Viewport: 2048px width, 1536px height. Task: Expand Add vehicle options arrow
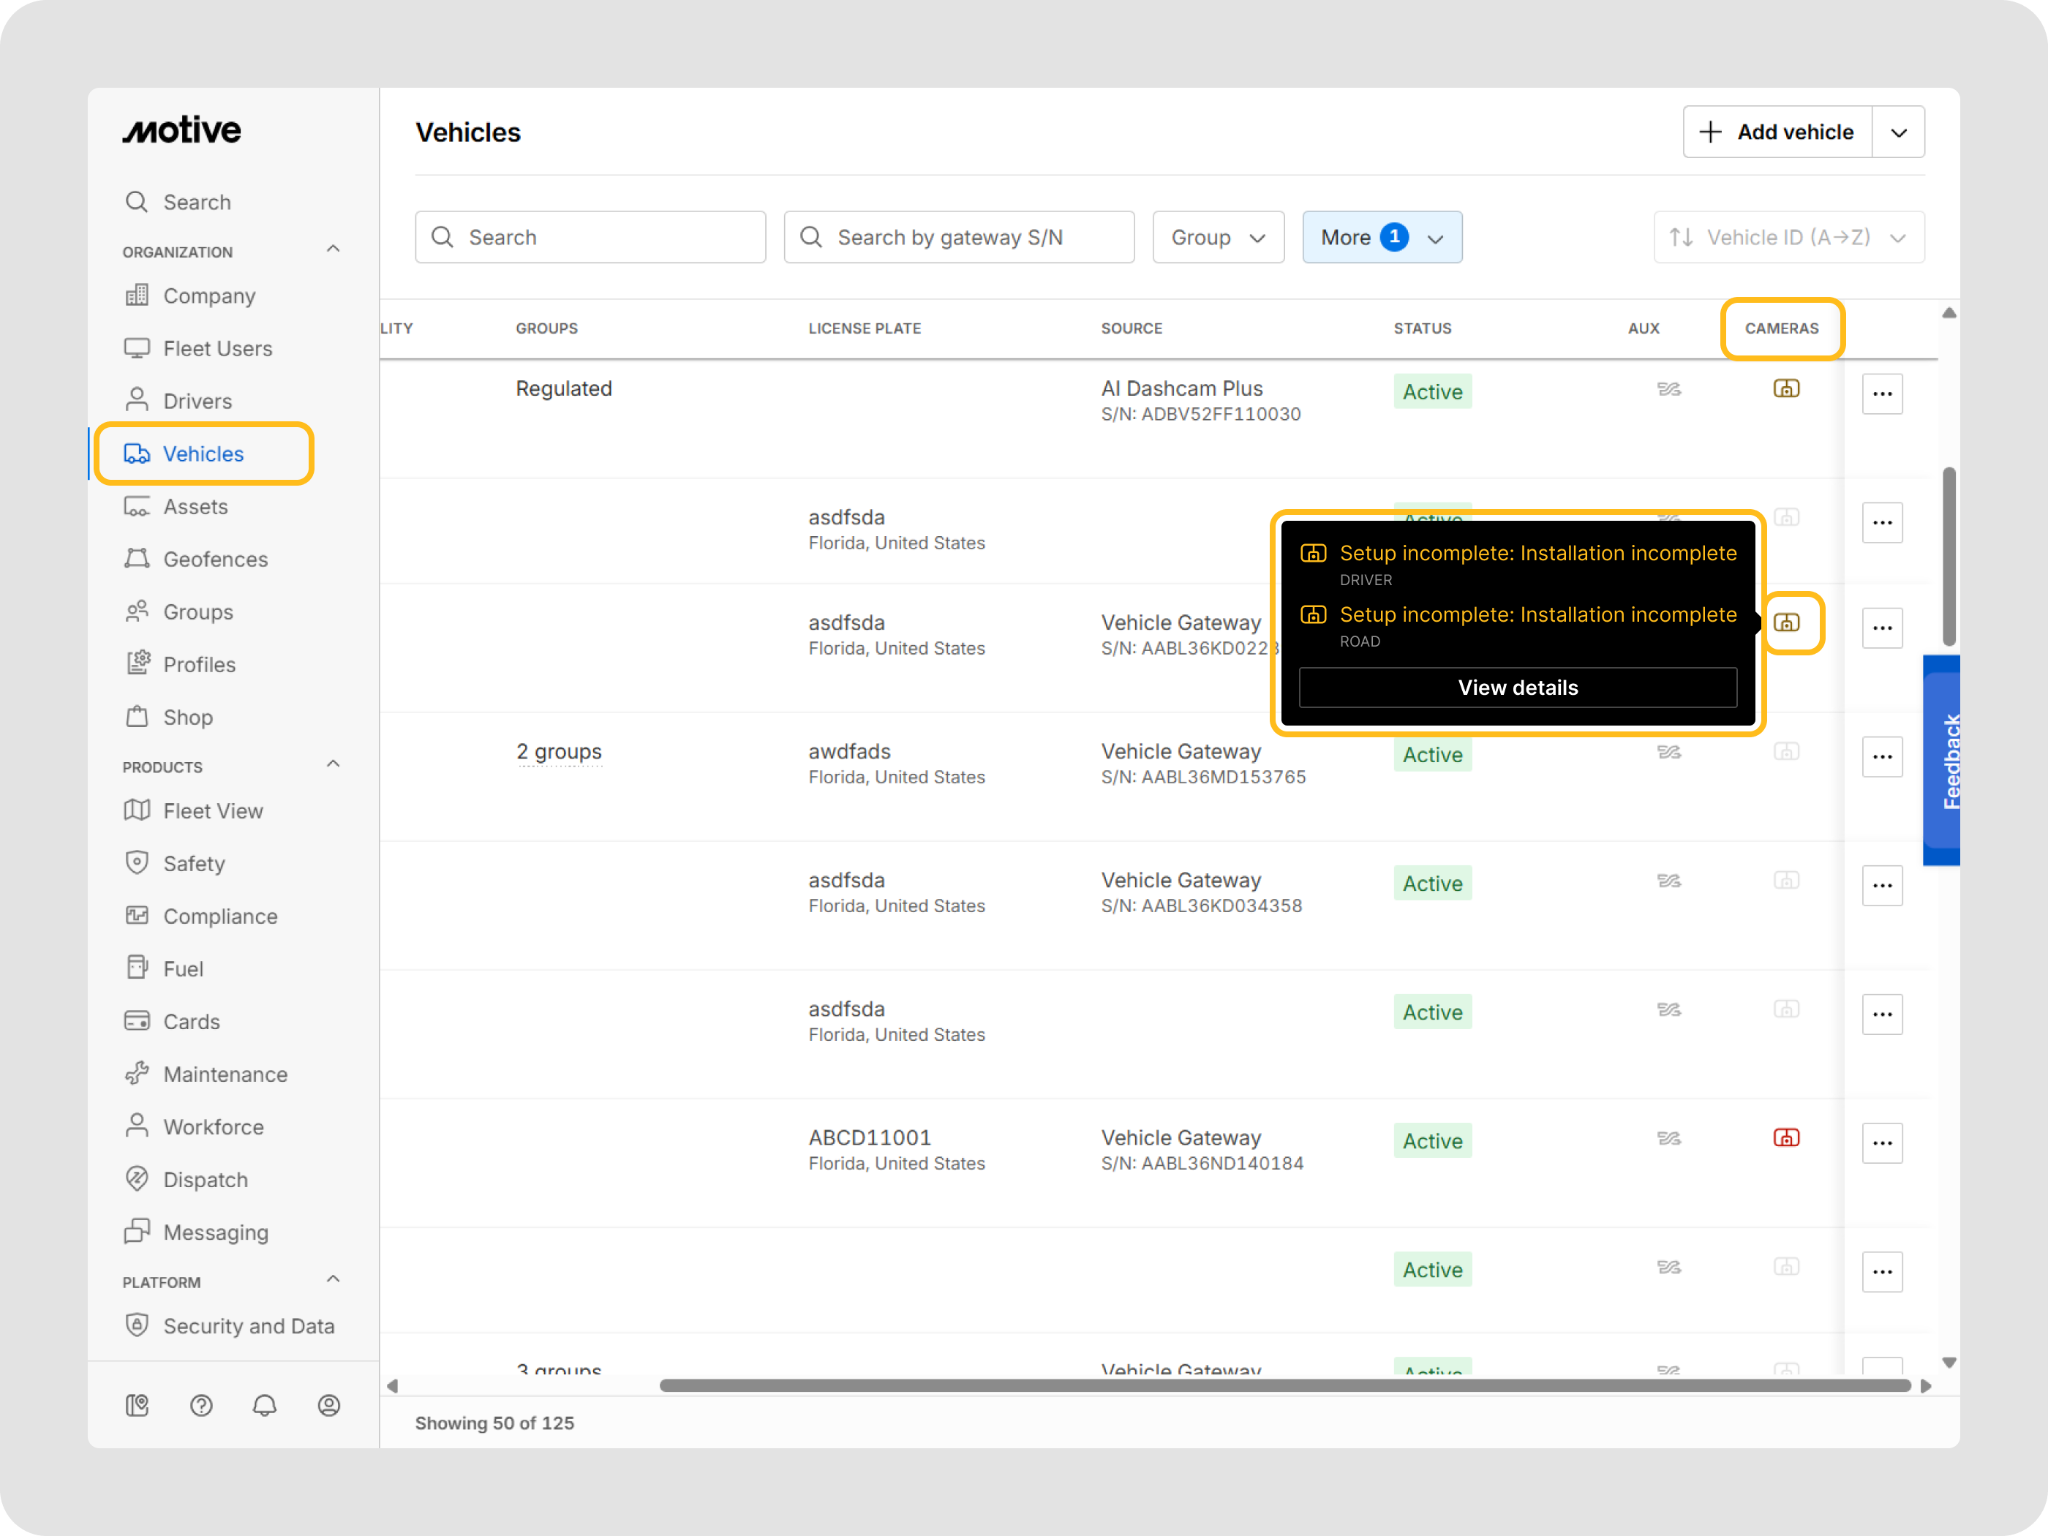1898,132
